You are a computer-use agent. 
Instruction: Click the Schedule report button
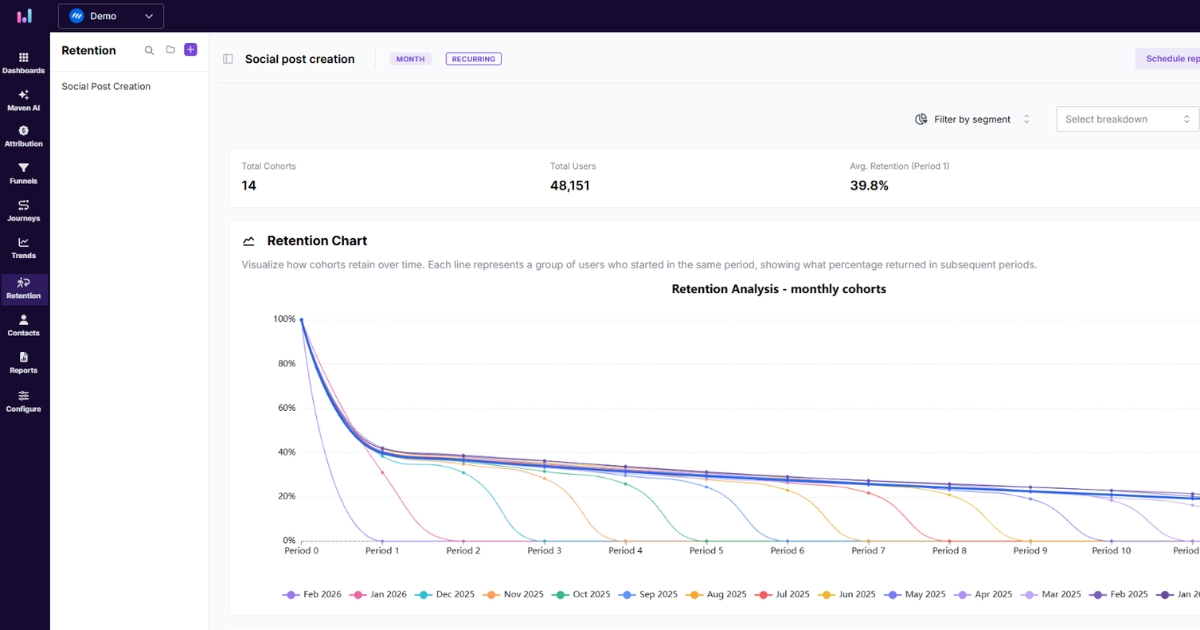(1170, 59)
